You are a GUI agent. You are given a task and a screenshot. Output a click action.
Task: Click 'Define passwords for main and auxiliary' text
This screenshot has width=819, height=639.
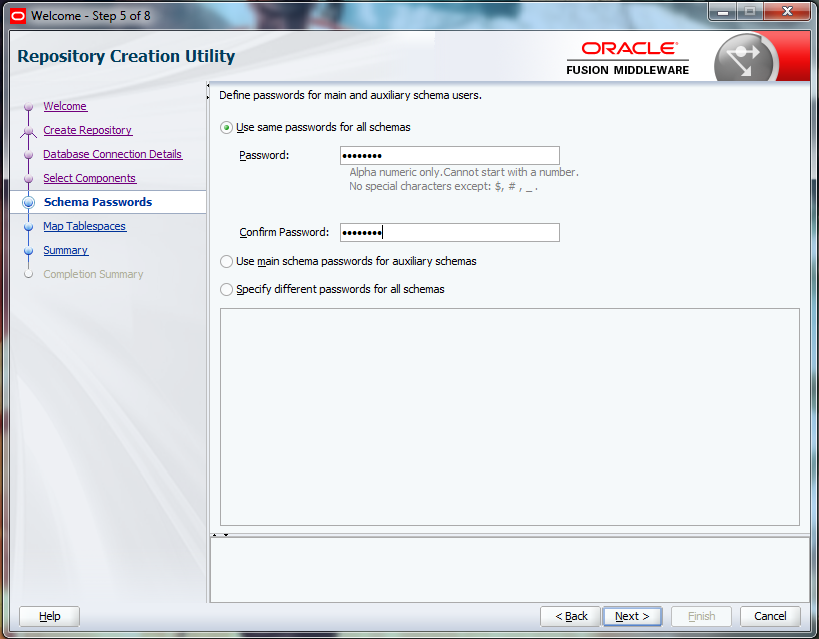[x=350, y=96]
